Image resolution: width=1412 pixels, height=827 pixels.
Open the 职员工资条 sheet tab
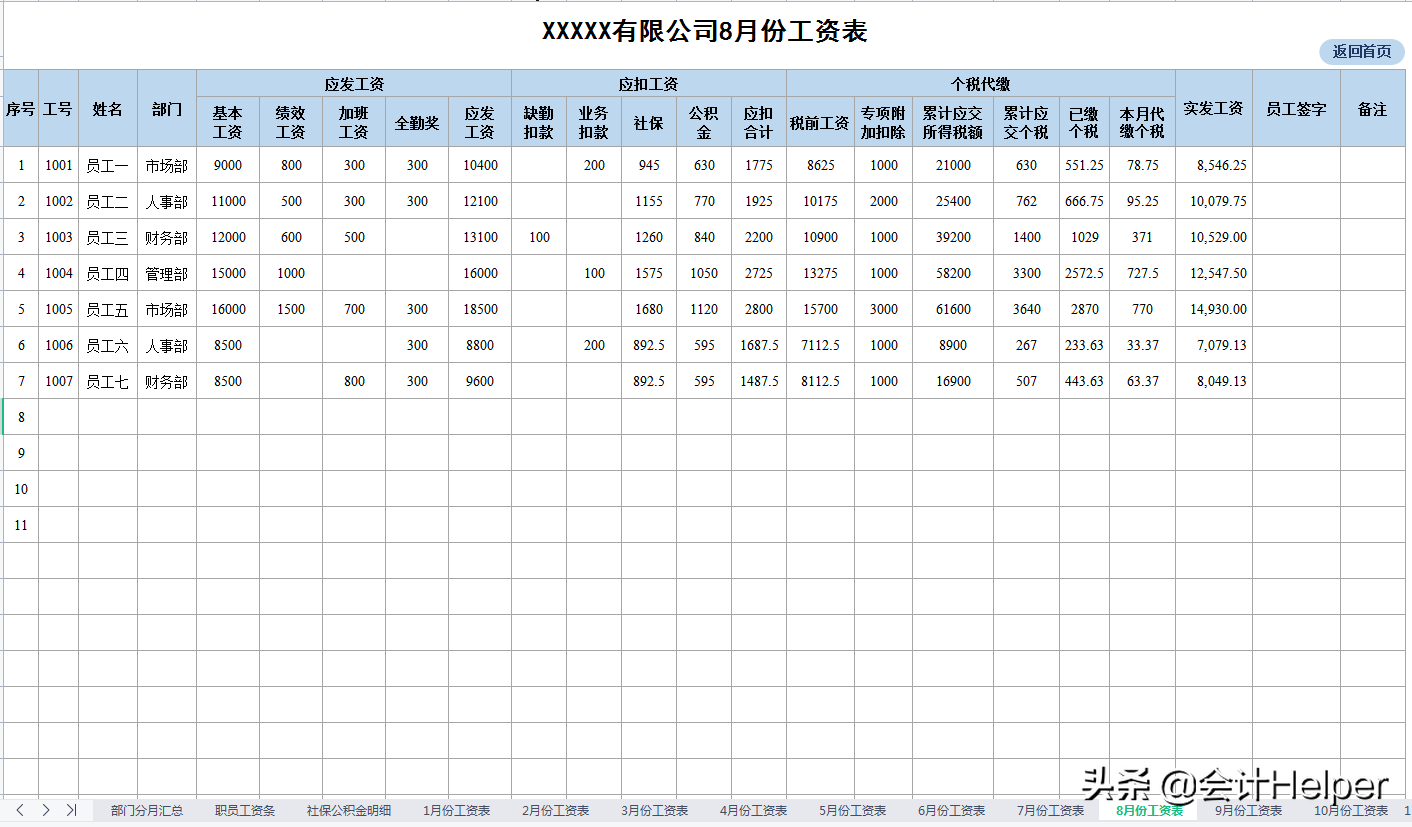[245, 811]
